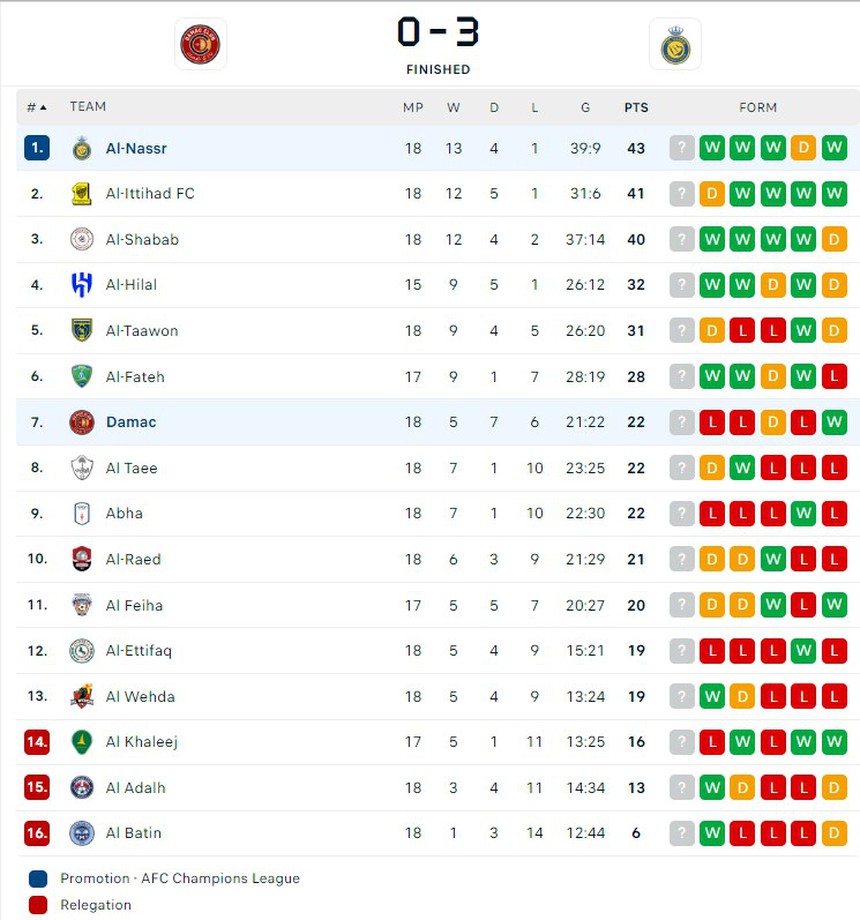The width and height of the screenshot is (860, 920).
Task: Open the Al-Nassr team link
Action: (136, 148)
